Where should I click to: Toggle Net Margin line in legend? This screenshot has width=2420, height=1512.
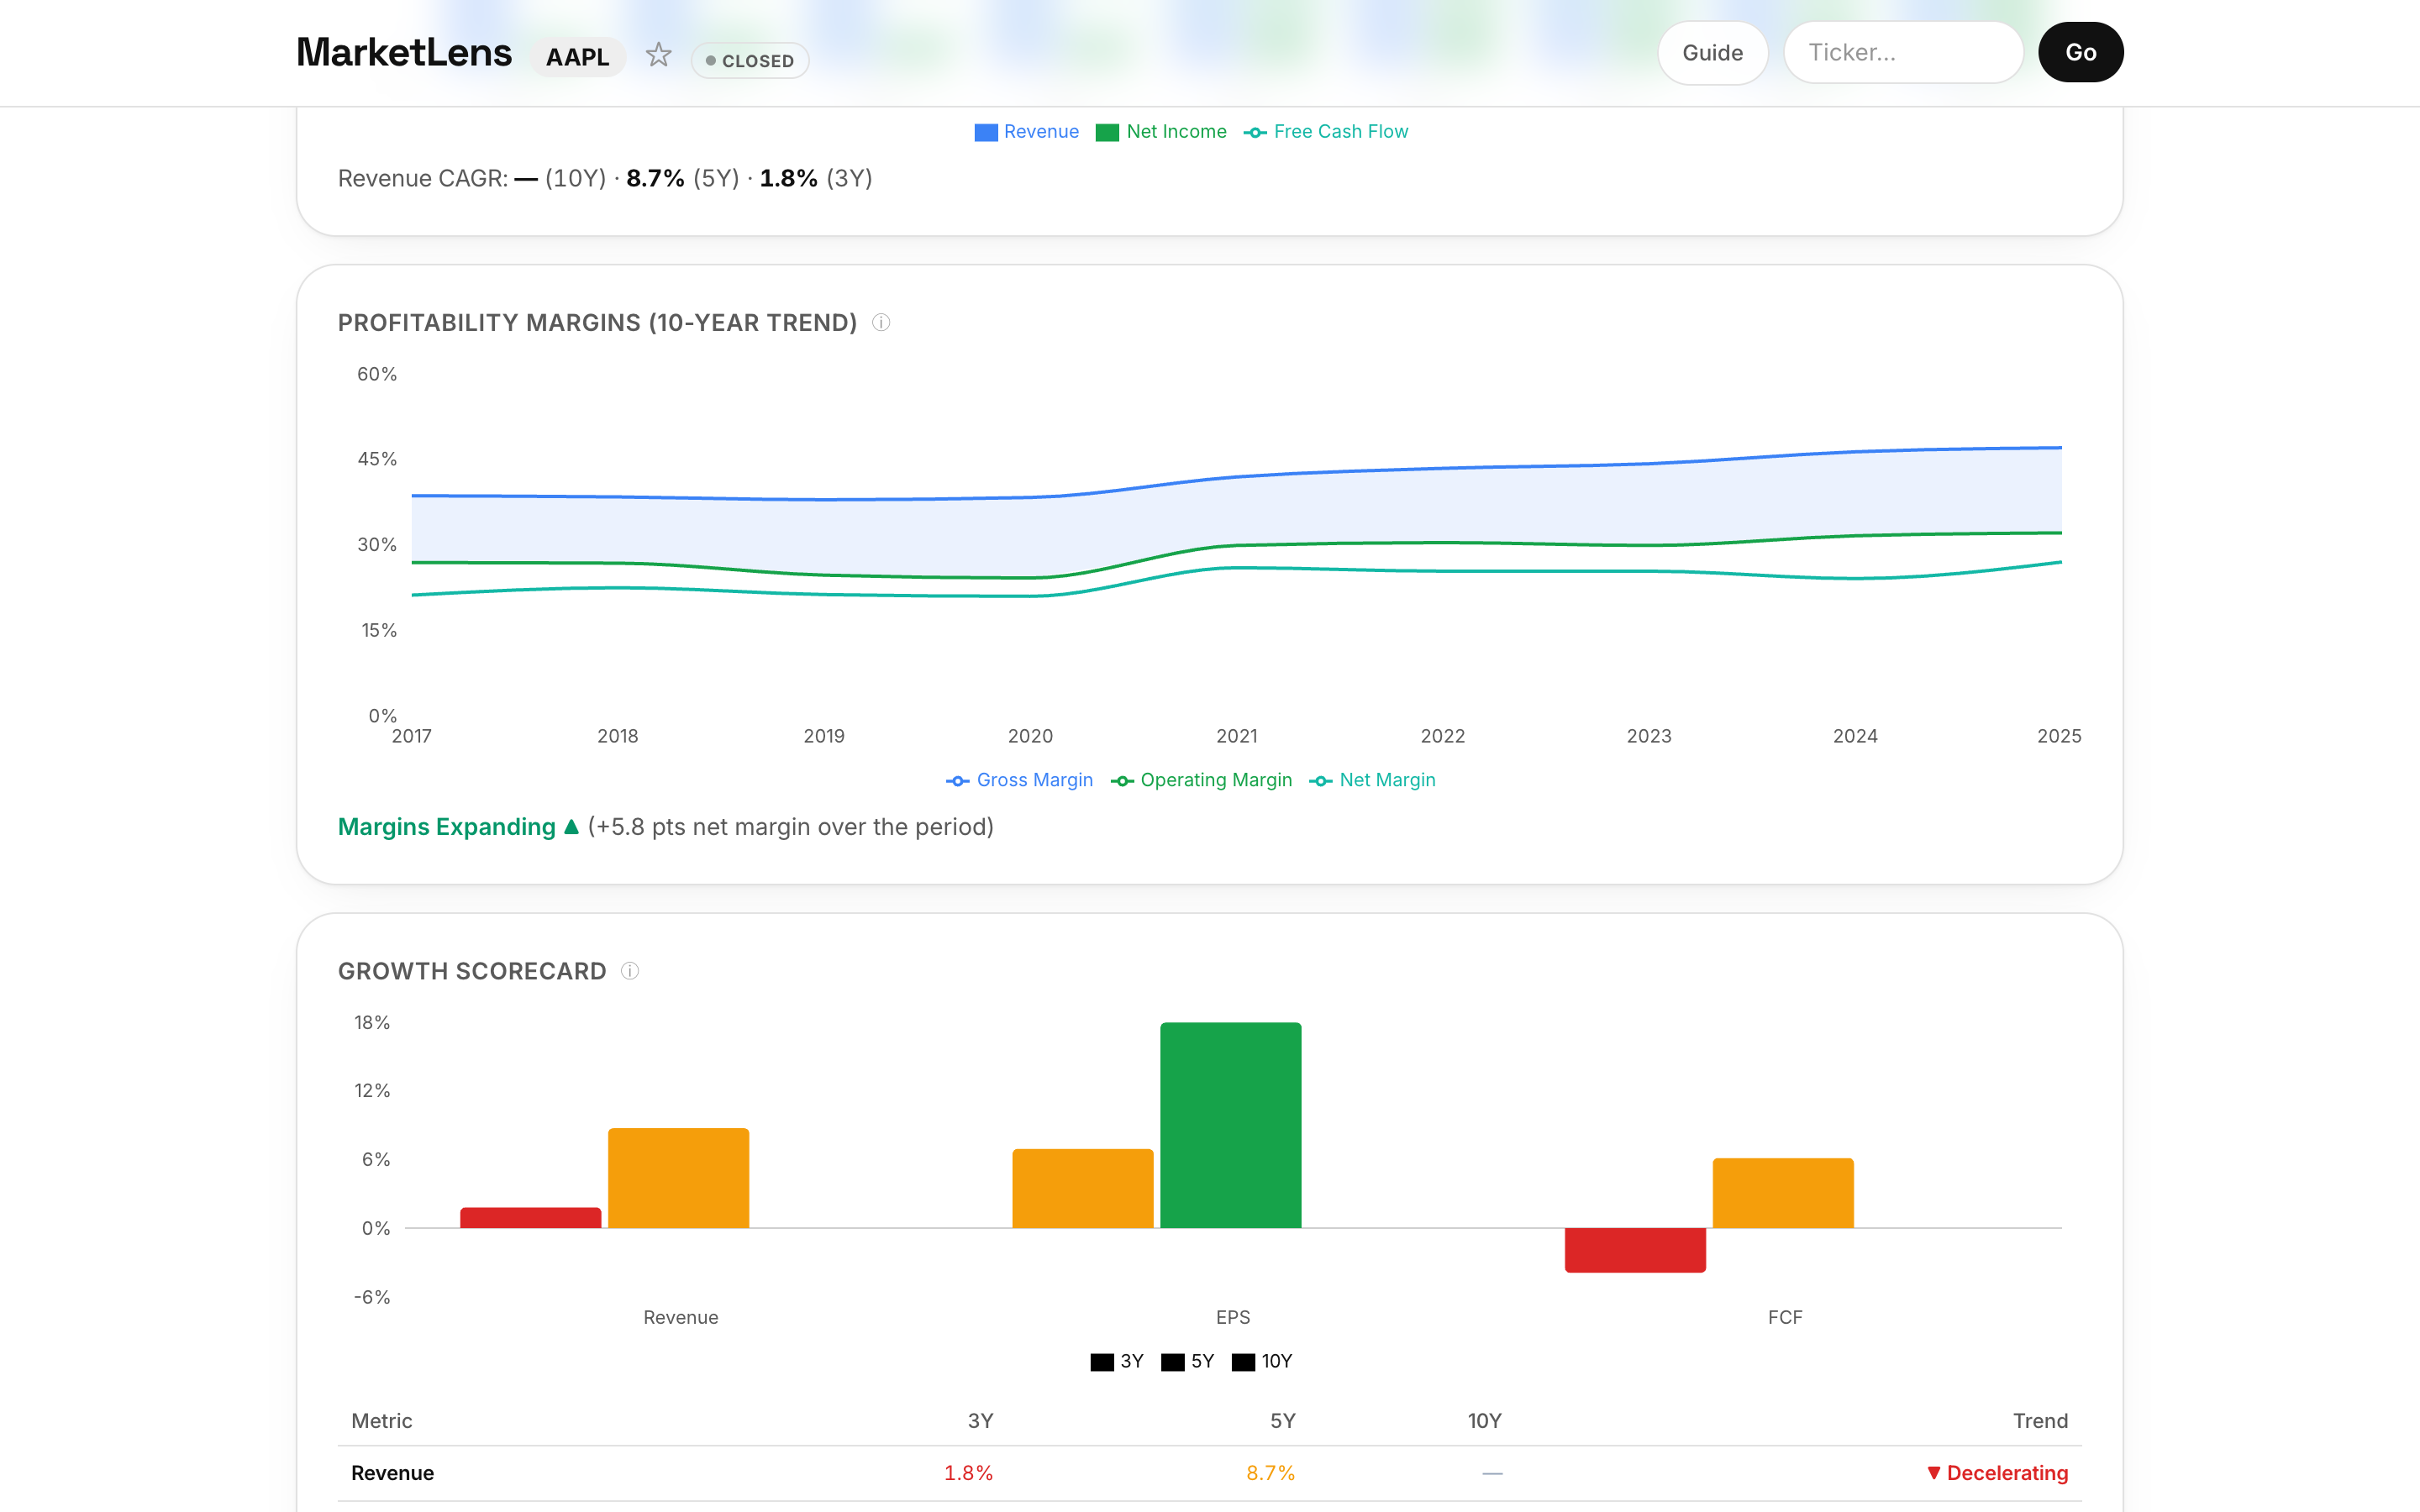point(1372,780)
